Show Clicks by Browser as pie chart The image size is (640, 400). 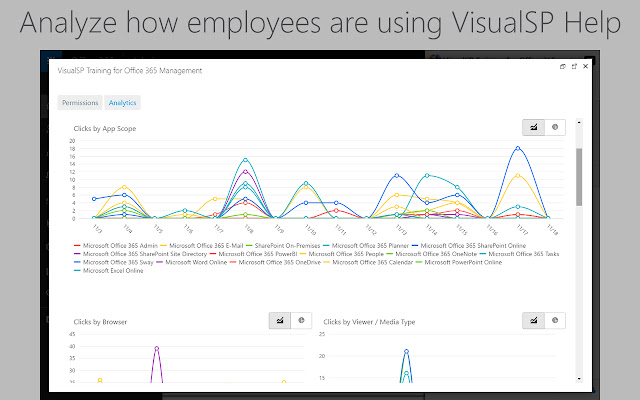[301, 320]
